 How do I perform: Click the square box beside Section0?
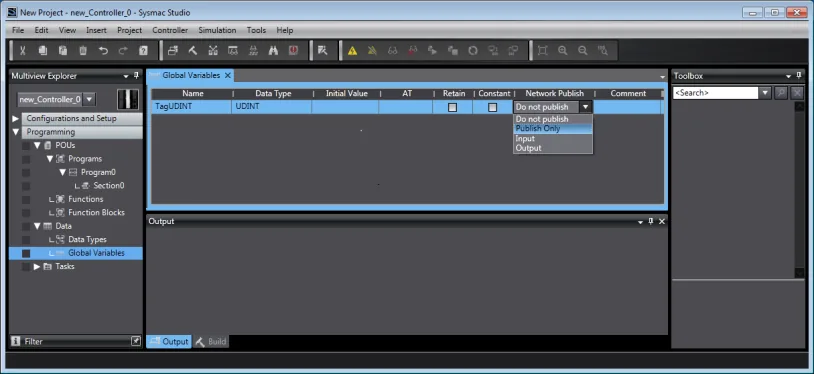25,186
